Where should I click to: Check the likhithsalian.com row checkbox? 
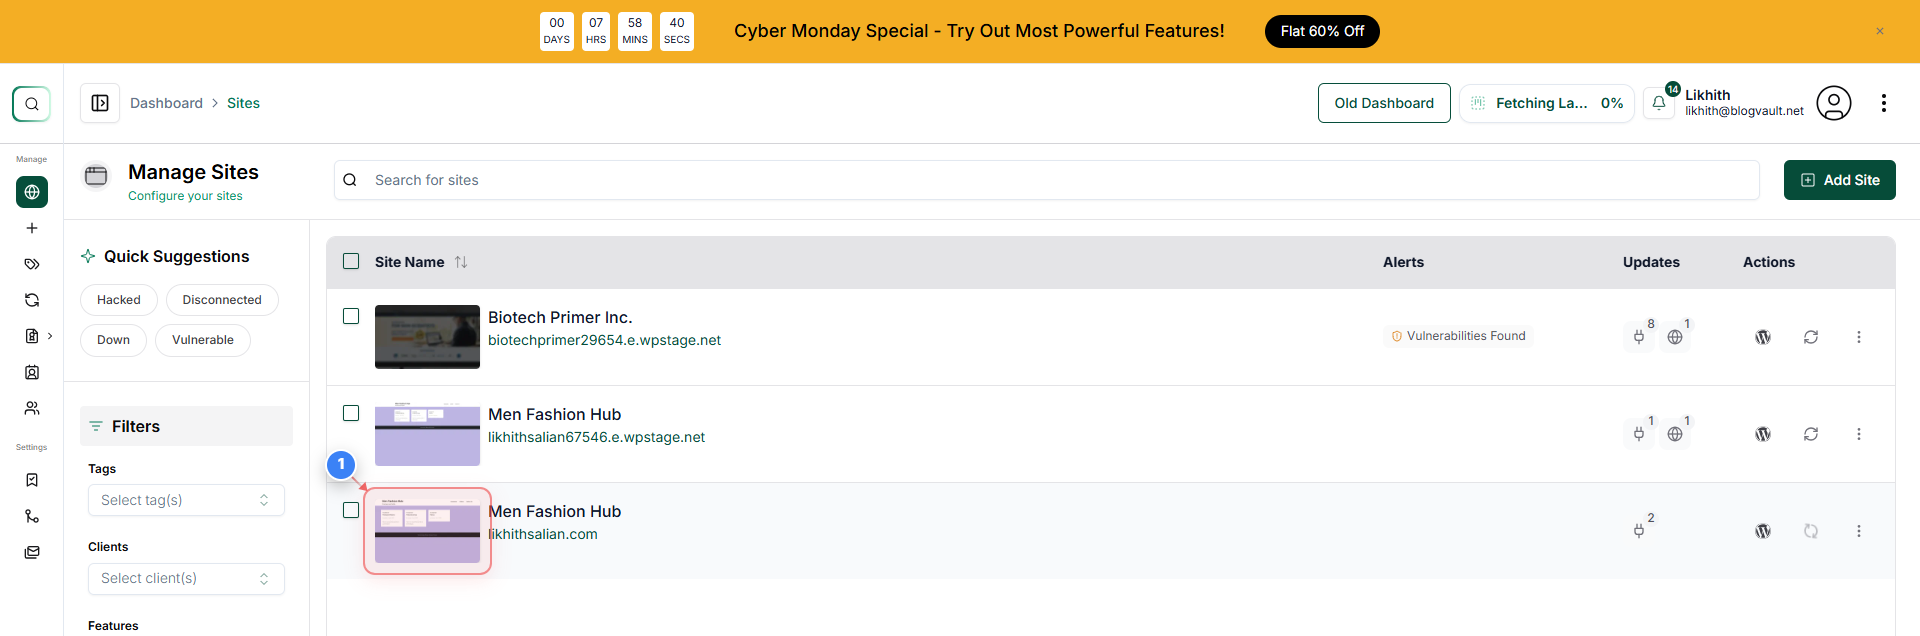[351, 510]
